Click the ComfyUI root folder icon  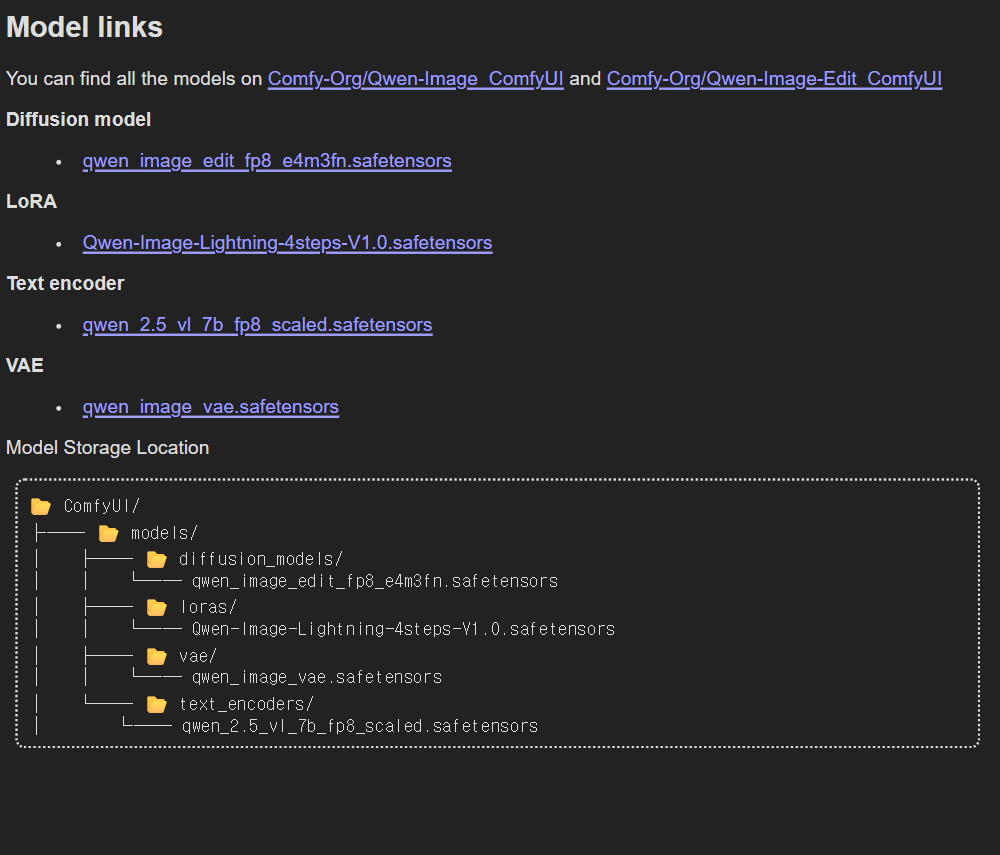(41, 507)
